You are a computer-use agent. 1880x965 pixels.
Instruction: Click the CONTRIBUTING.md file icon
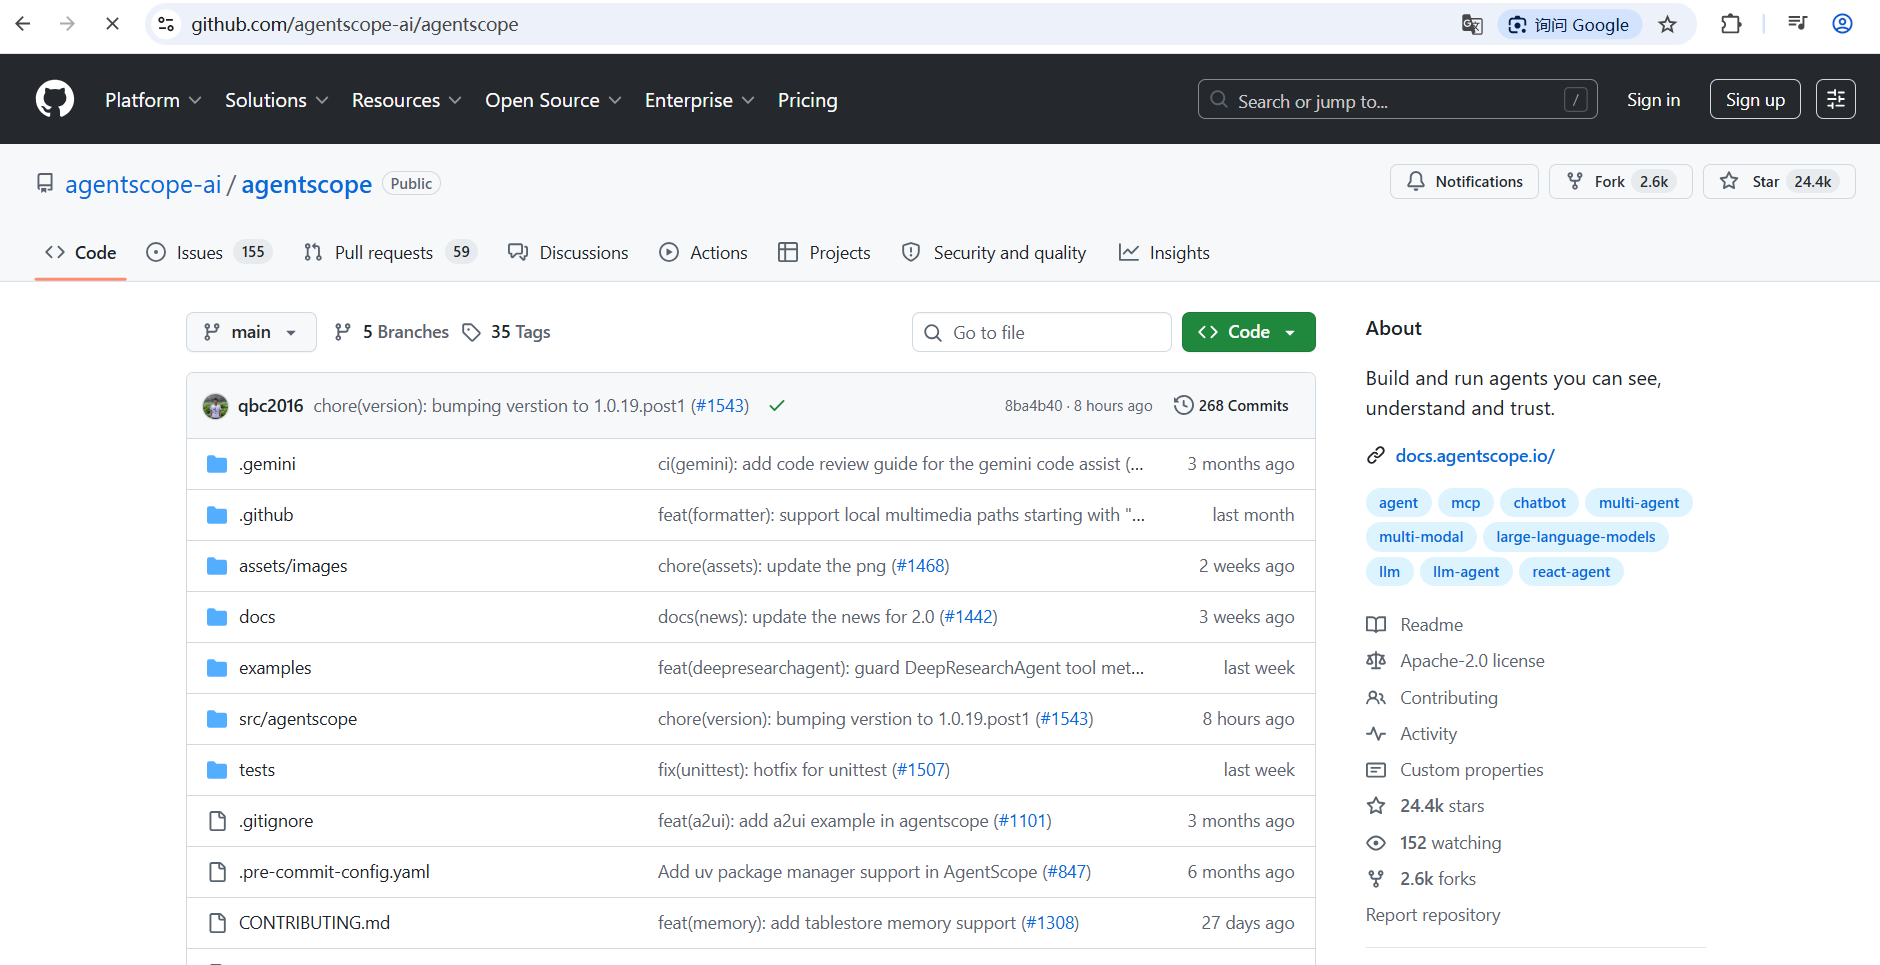[x=217, y=923]
